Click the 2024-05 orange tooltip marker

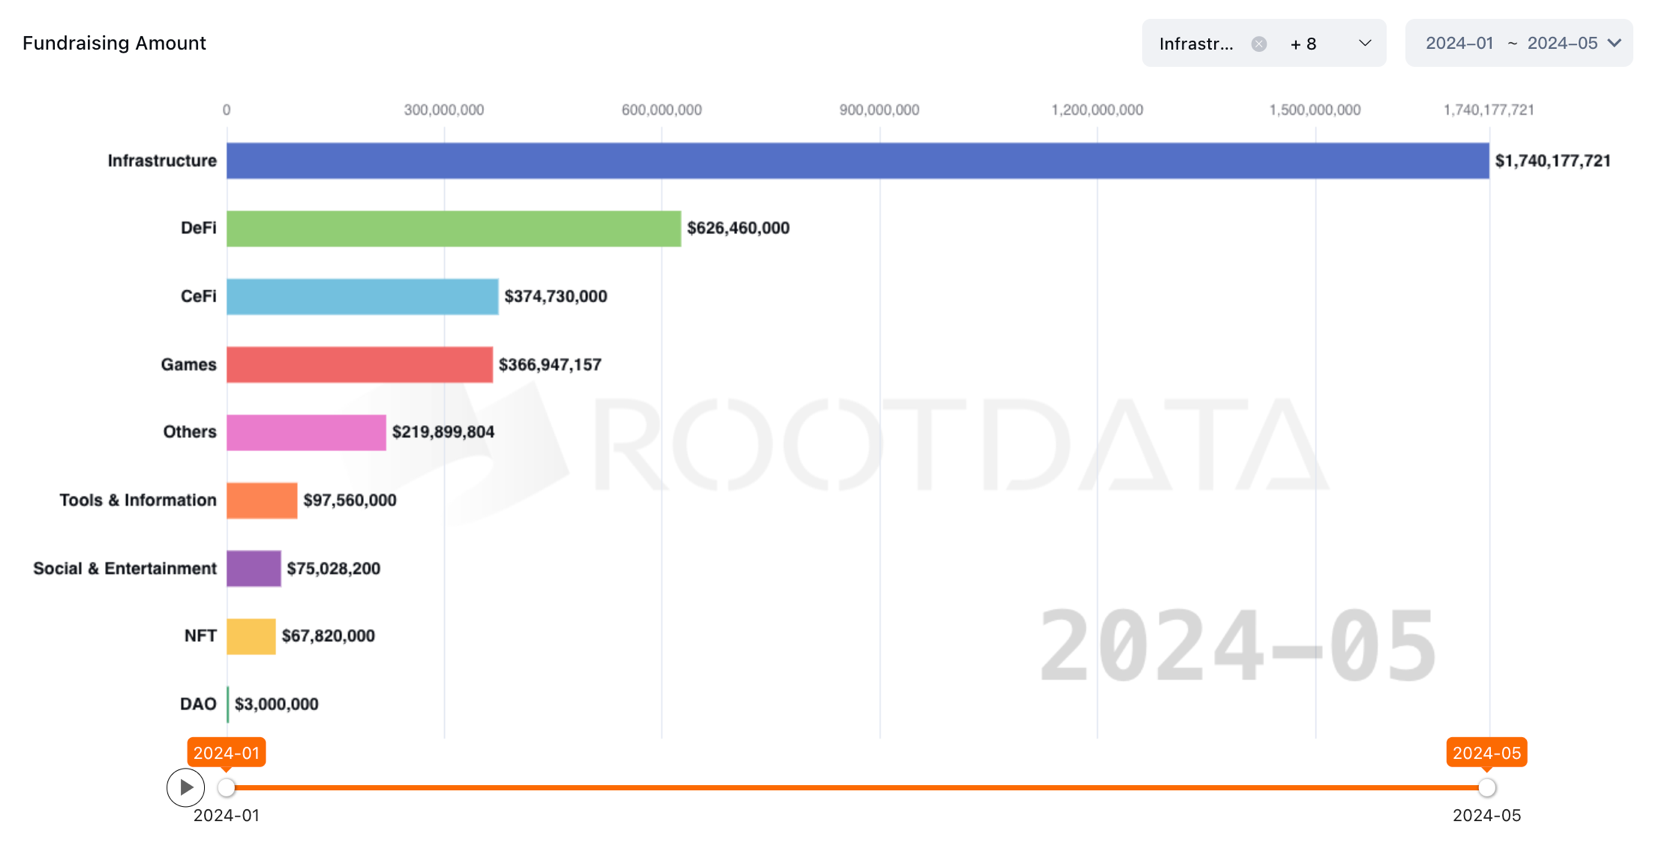click(1486, 753)
